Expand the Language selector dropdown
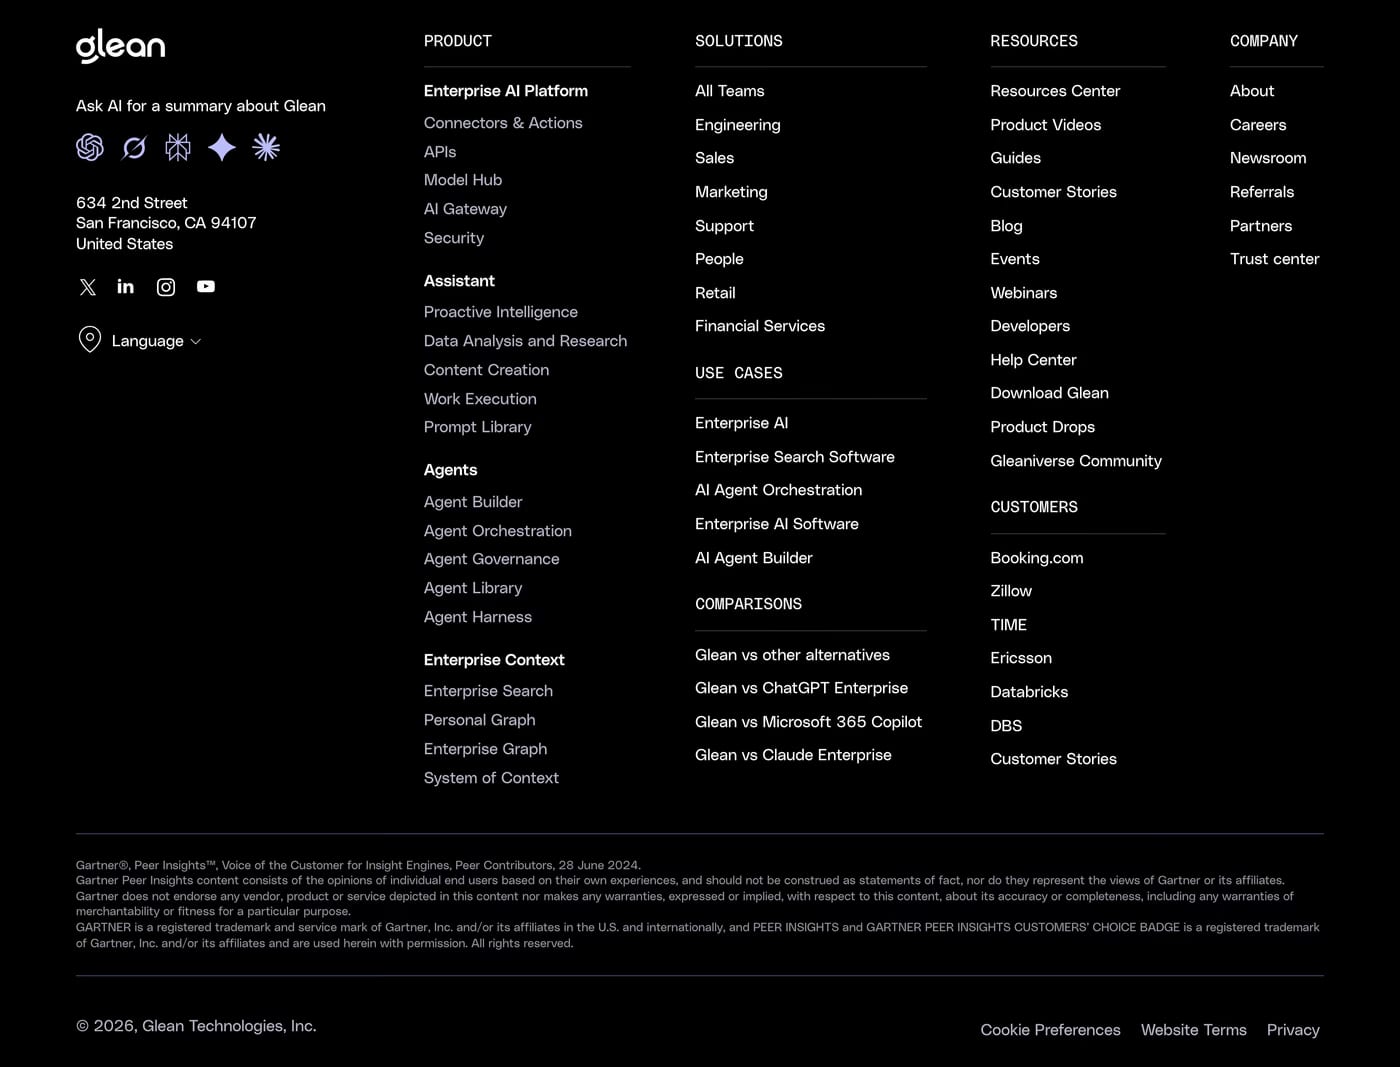 [140, 341]
